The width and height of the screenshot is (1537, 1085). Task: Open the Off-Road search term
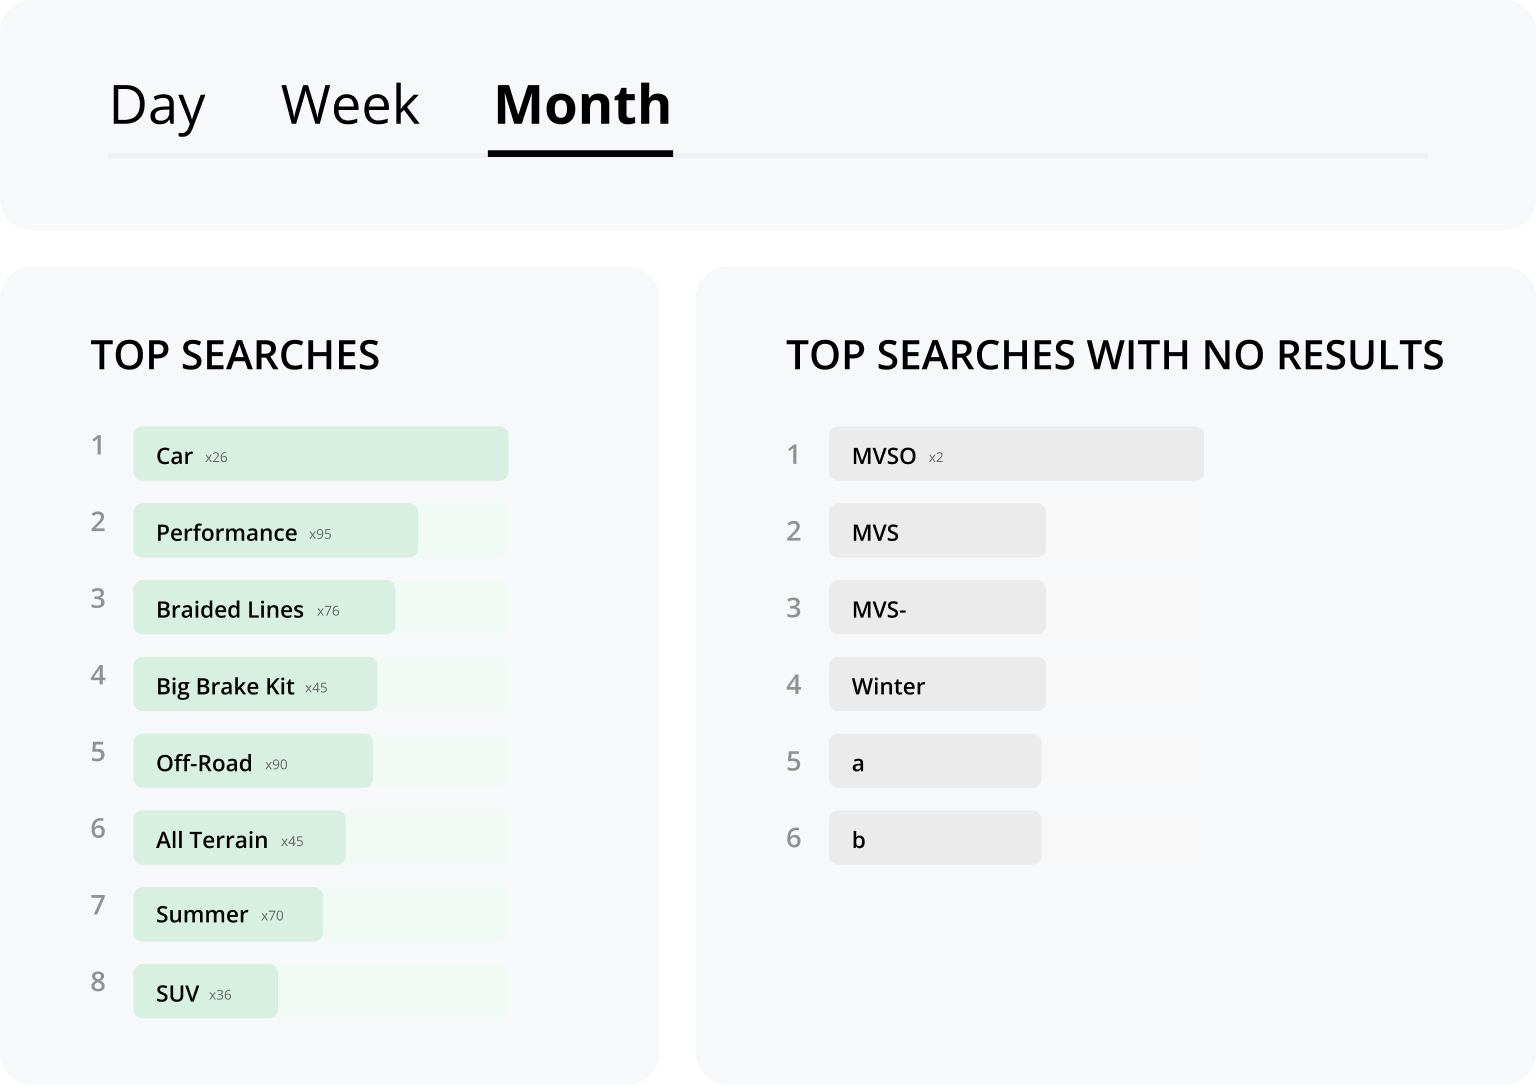coord(204,763)
